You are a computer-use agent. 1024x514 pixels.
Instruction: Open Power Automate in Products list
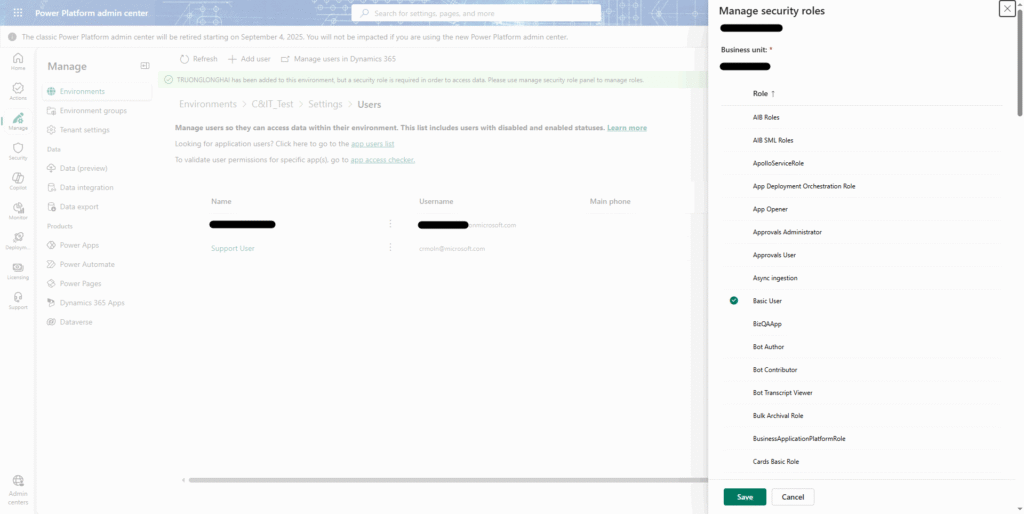pyautogui.click(x=87, y=264)
